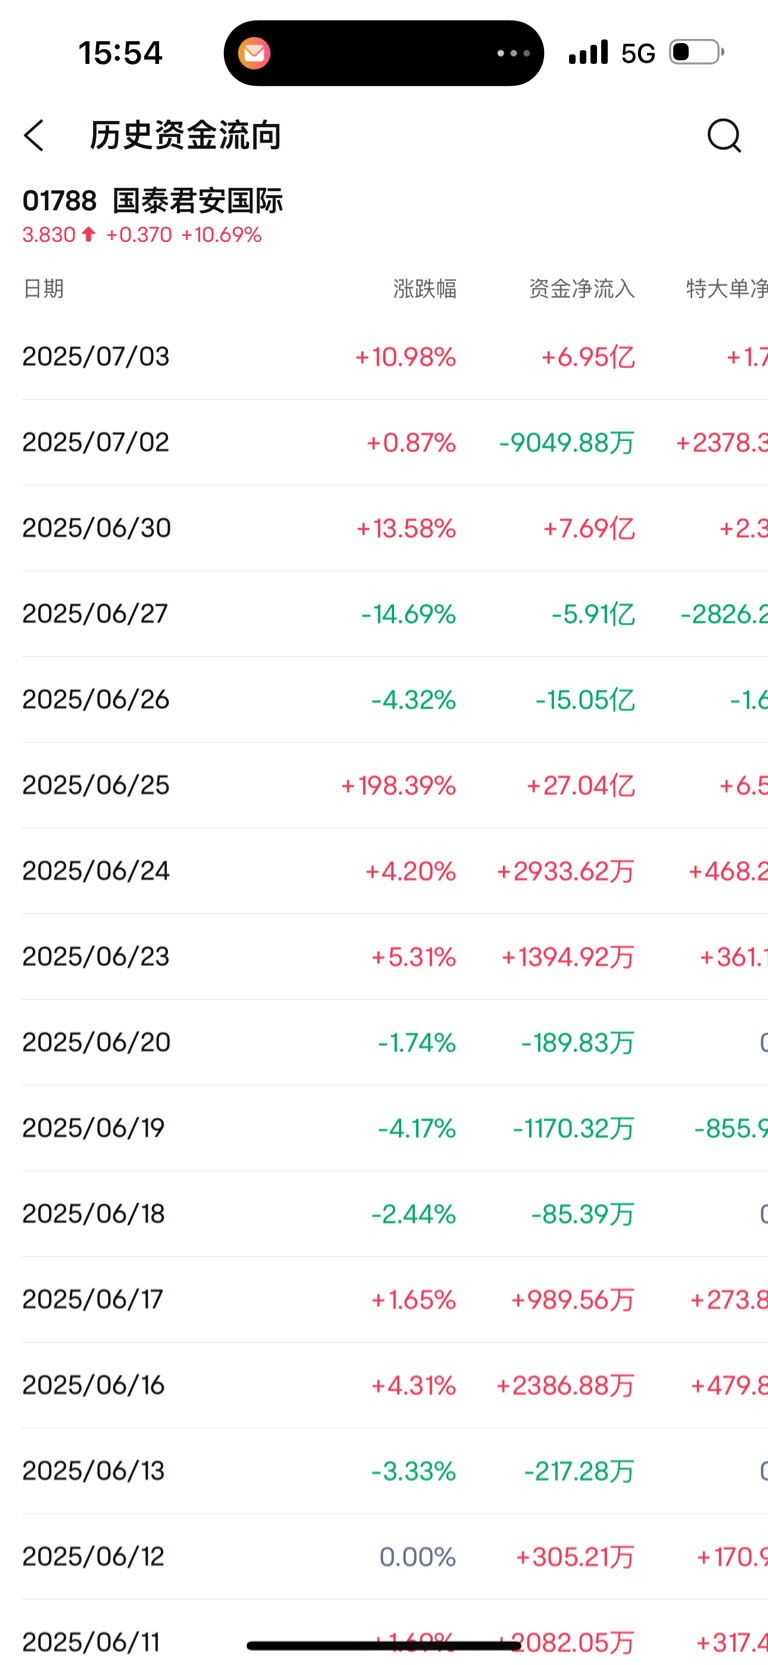Tap the cellular signal bars icon
768x1665 pixels.
[588, 52]
